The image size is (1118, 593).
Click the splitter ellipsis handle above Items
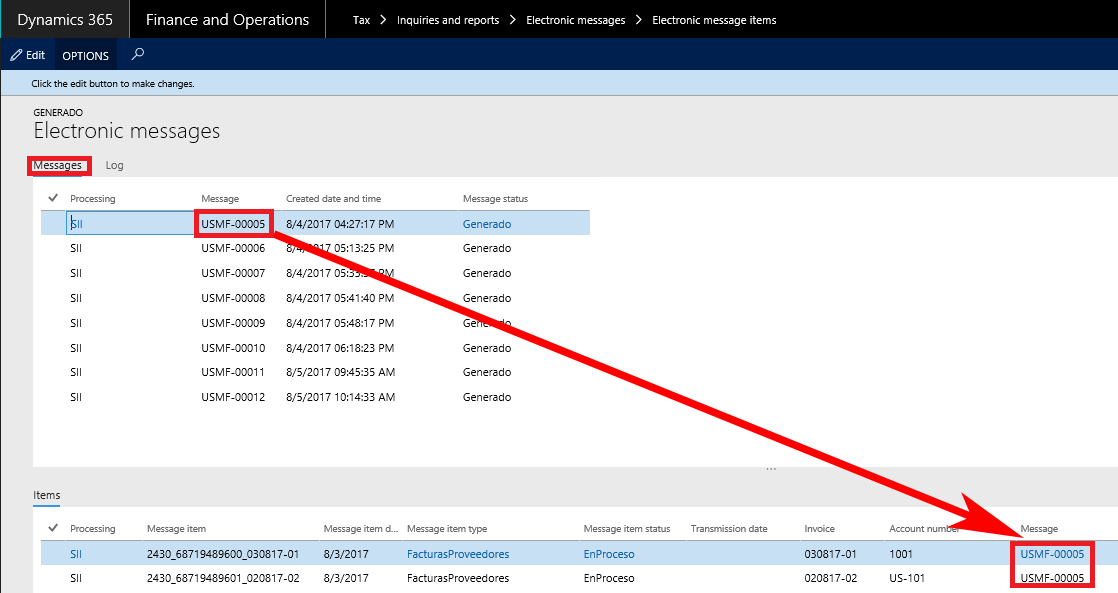pyautogui.click(x=771, y=469)
